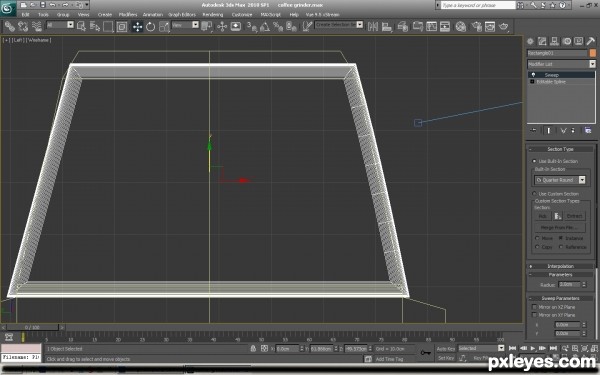The image size is (600, 375).
Task: Click the Render Production teapot icon
Action: pos(504,26)
